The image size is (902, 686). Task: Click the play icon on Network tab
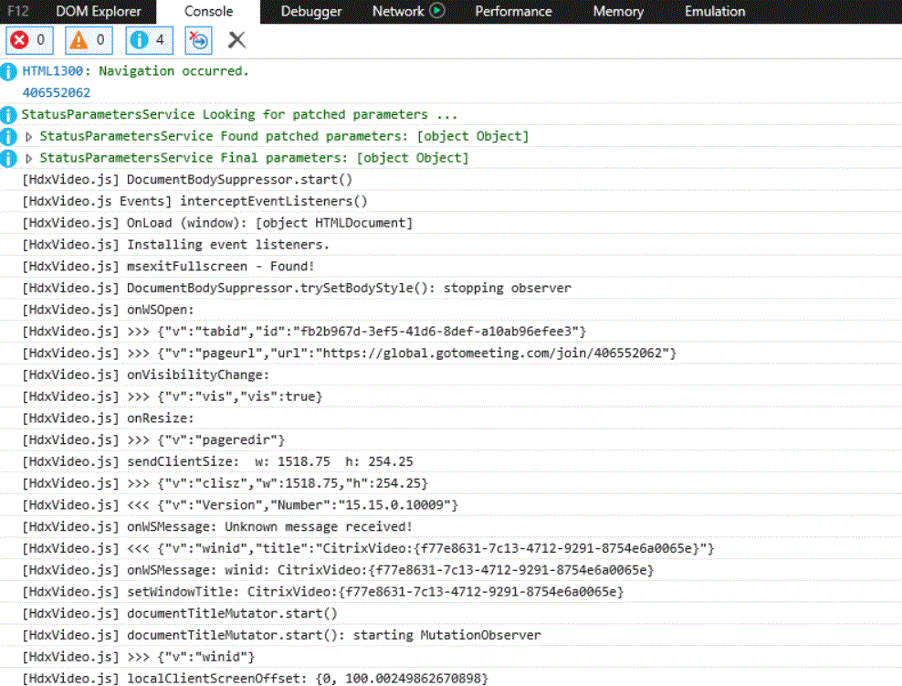click(437, 12)
